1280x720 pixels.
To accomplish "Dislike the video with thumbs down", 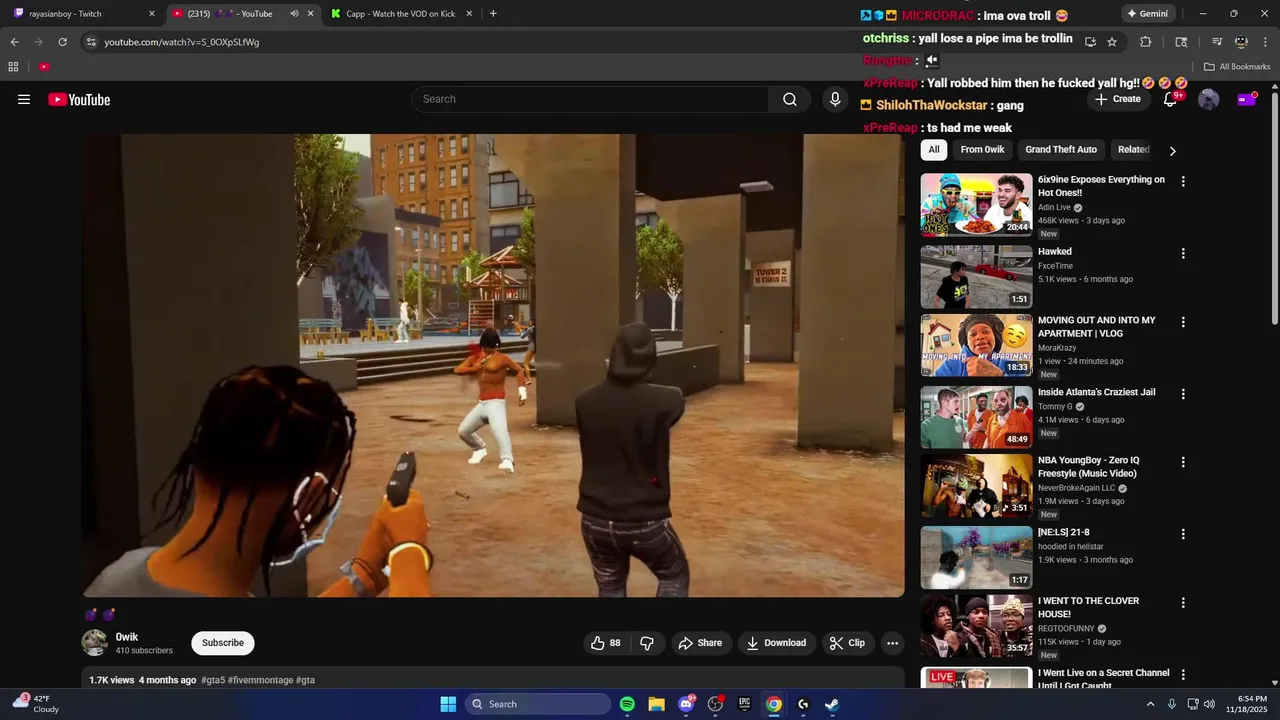I will coord(647,643).
